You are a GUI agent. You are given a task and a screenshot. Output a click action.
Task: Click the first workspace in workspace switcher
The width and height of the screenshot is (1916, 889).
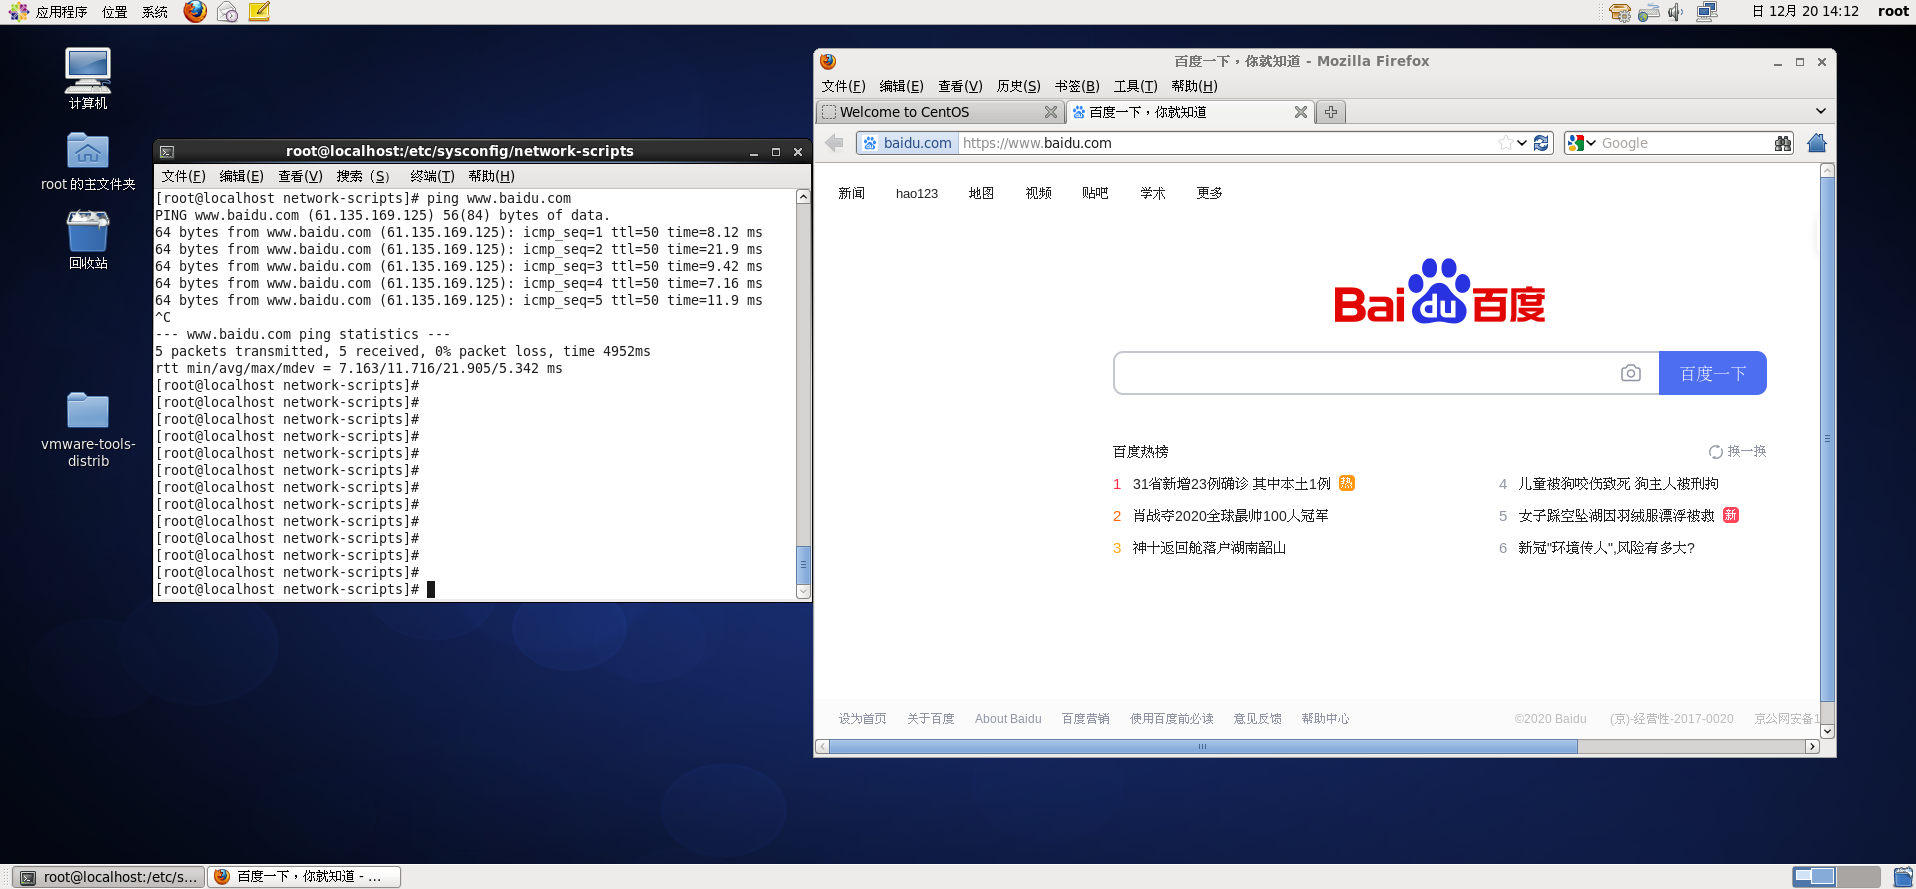(x=1814, y=877)
